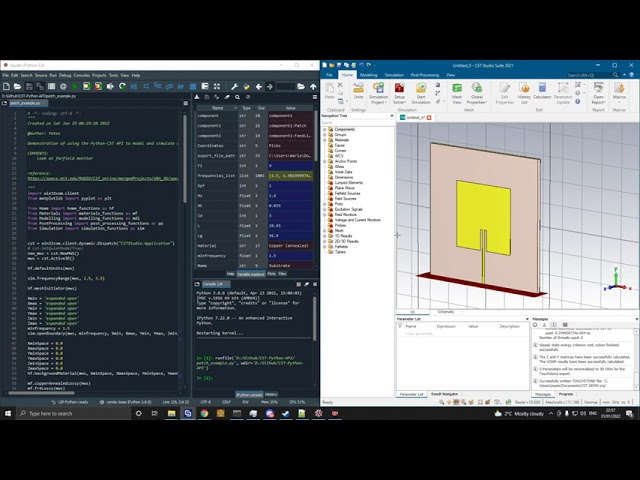This screenshot has height=480, width=640.
Task: Click CST's Save icon in quick access toolbar
Action: click(339, 65)
